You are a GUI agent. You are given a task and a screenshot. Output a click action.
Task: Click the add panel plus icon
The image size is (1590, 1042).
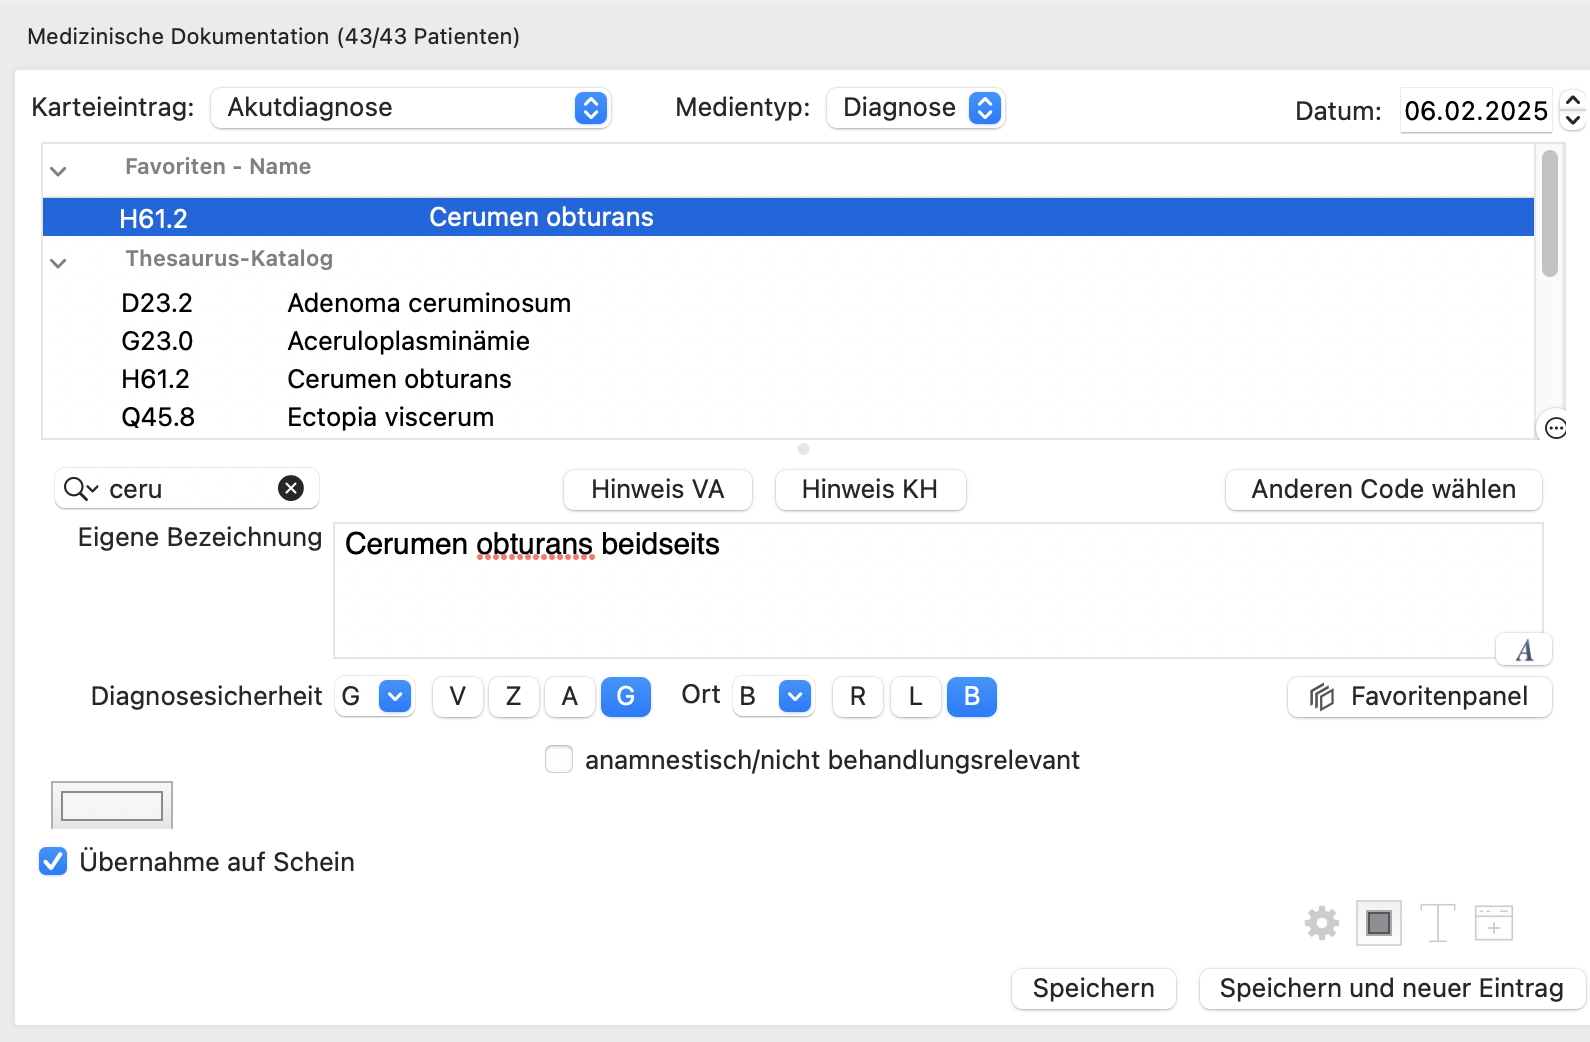pos(1494,923)
